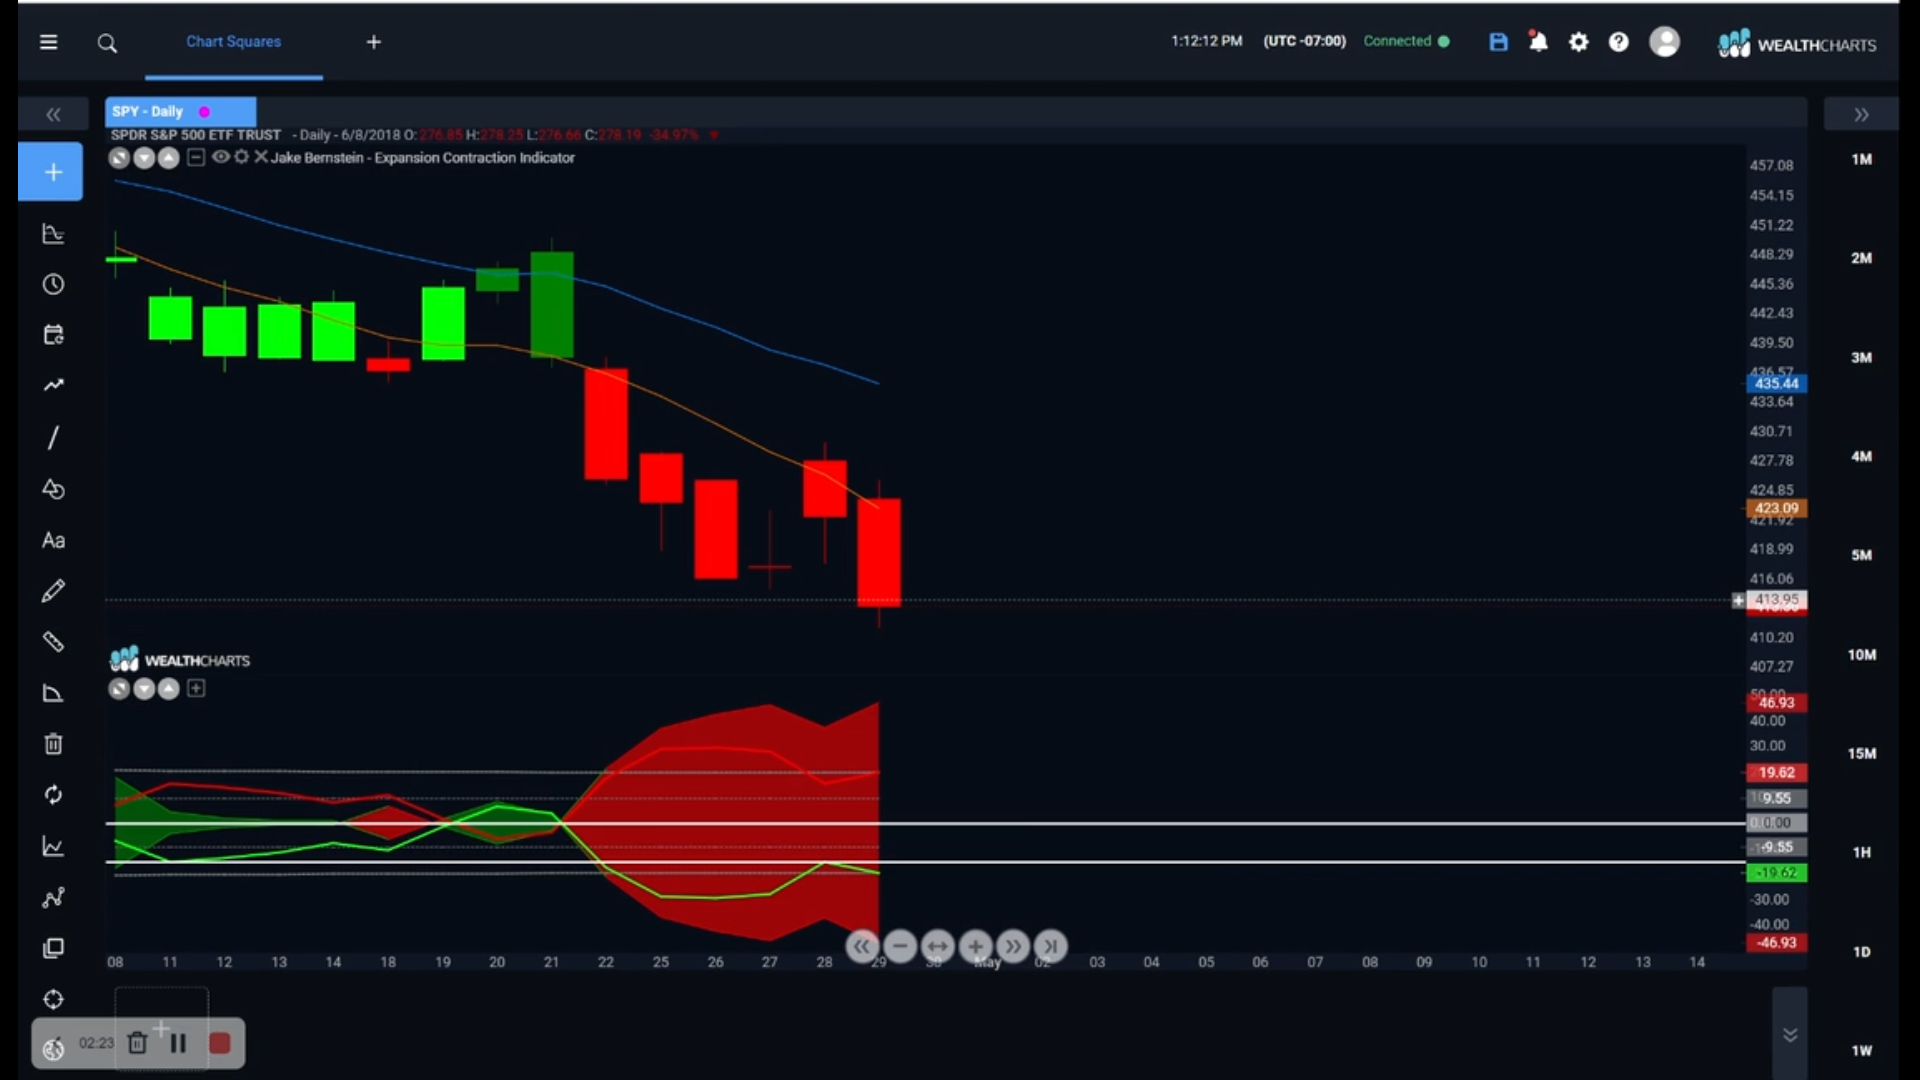Toggle Expansion Contraction Indicator visibility eye
Viewport: 1920px width, 1080px height.
click(220, 157)
